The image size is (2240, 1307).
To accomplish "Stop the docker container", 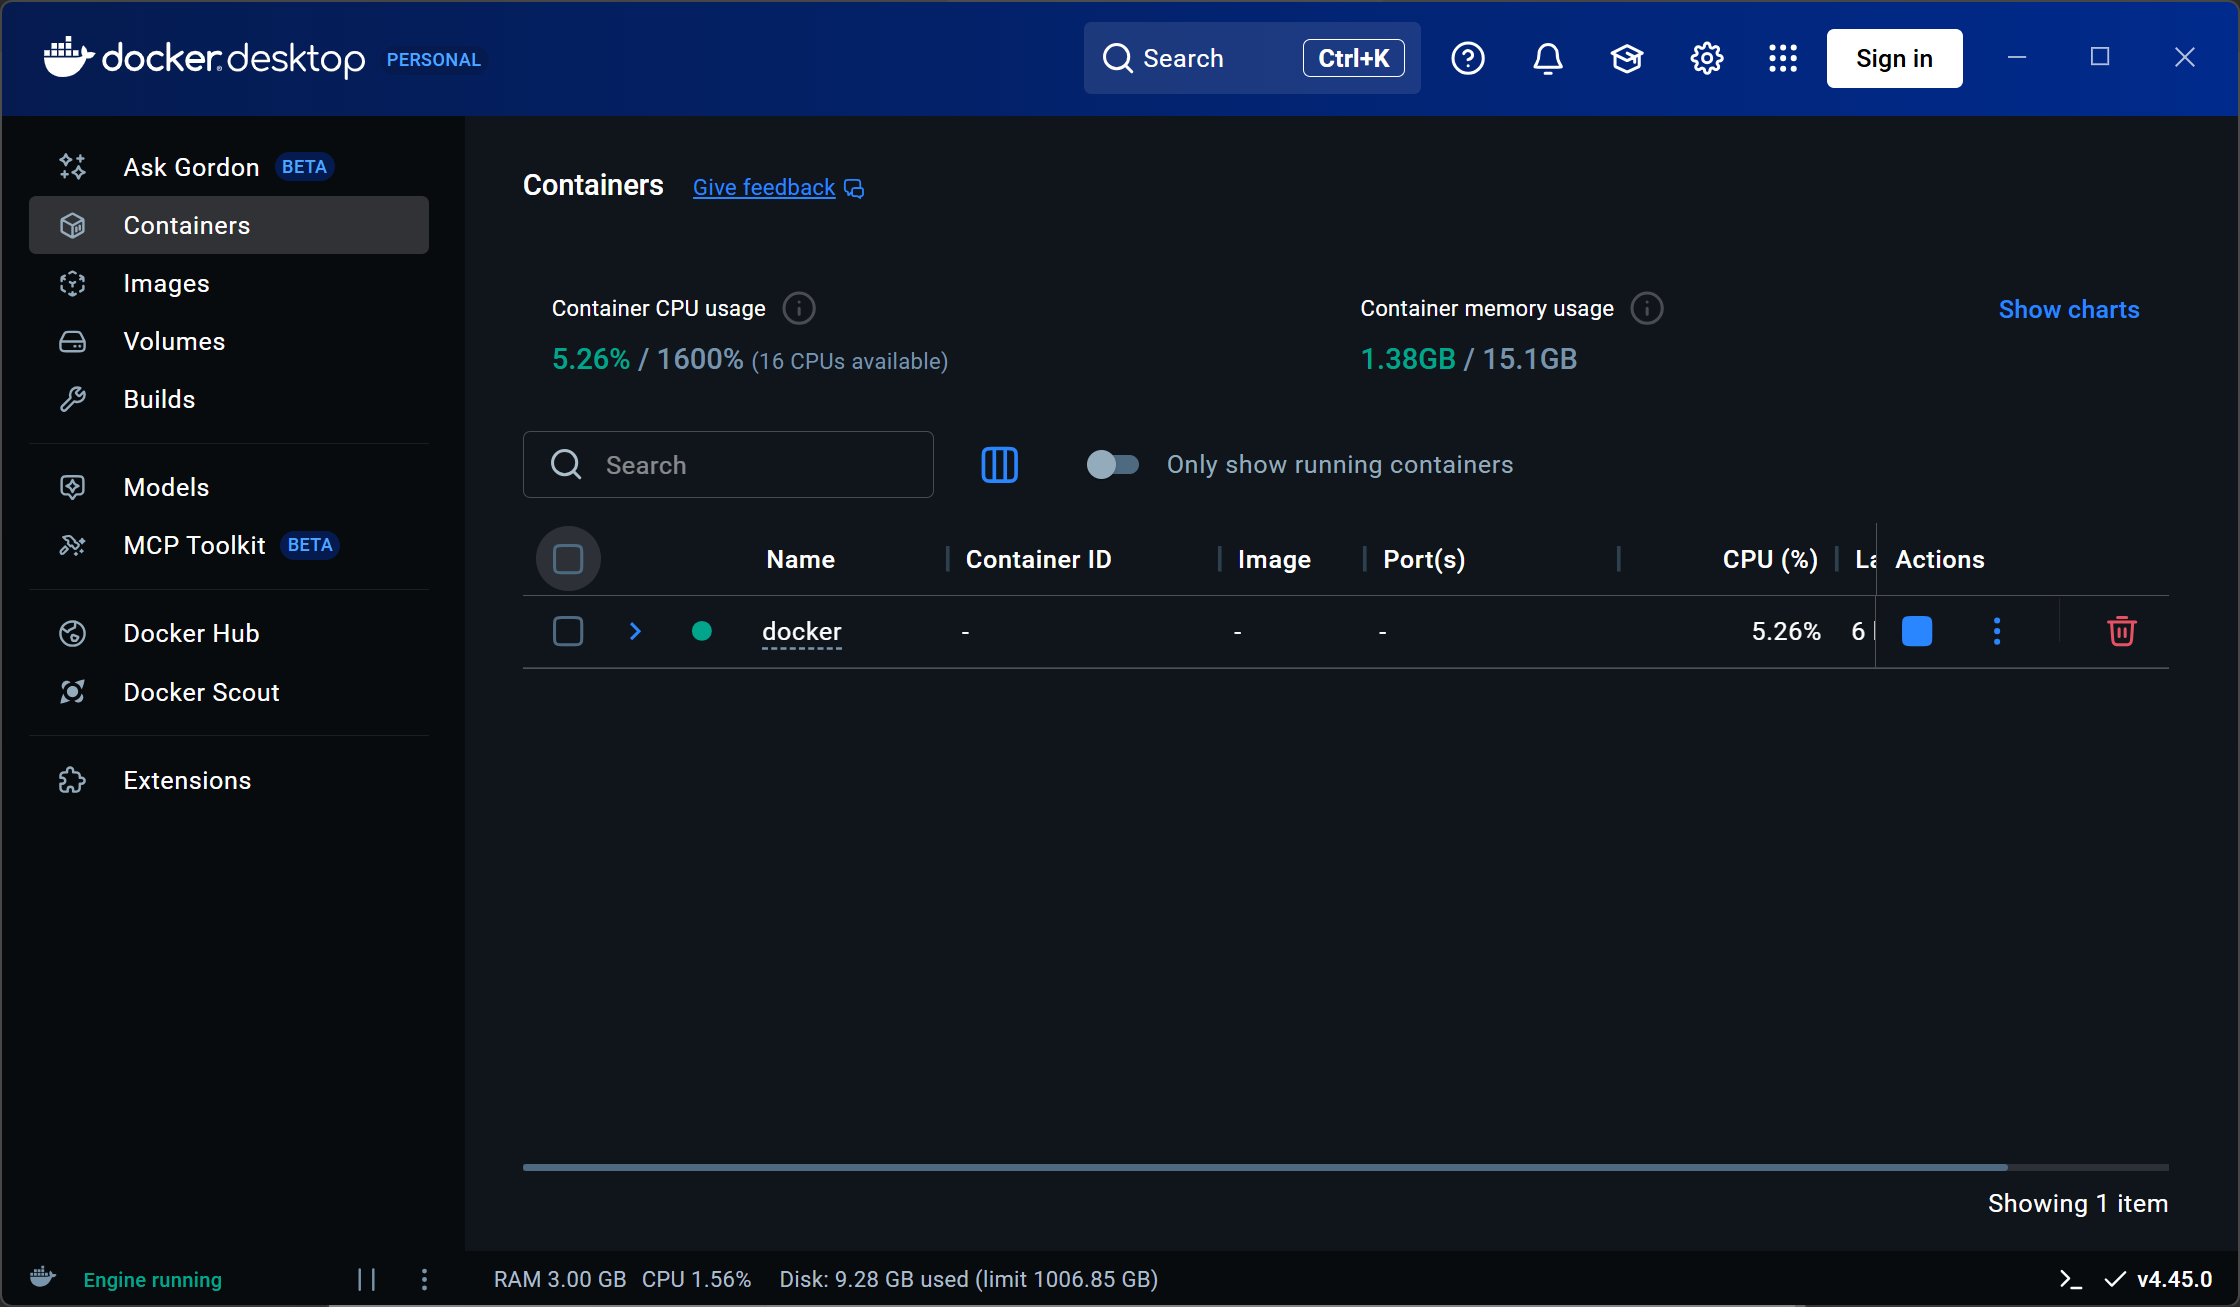I will point(1916,631).
